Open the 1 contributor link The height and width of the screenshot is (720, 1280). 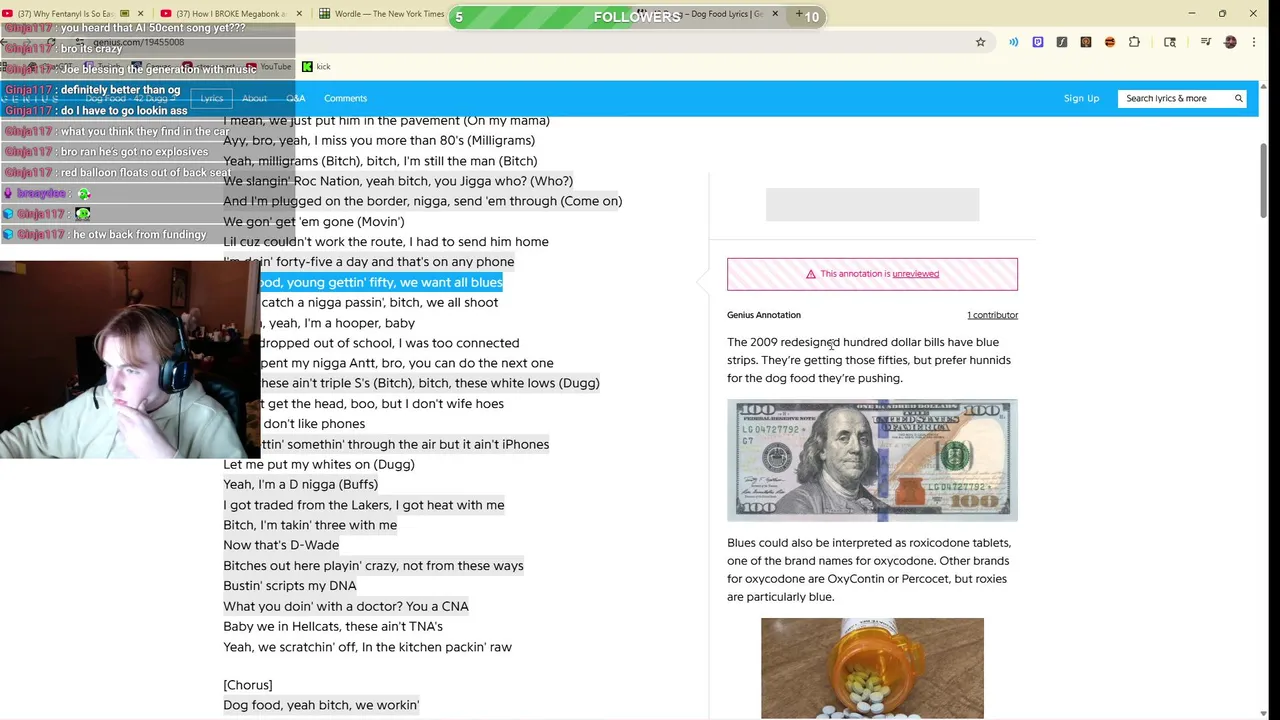coord(992,315)
